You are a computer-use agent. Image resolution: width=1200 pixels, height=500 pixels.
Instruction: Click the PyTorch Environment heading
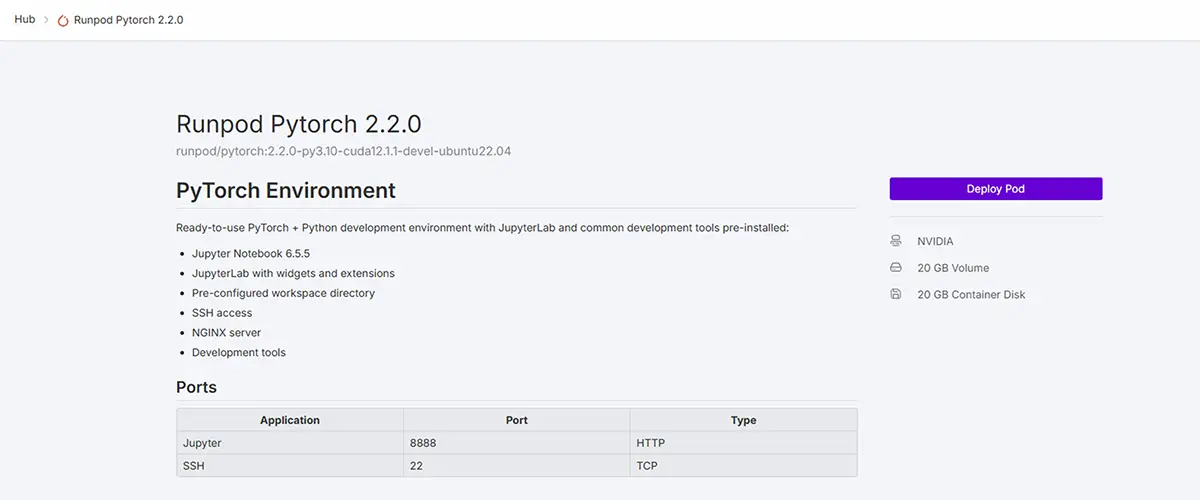point(286,190)
